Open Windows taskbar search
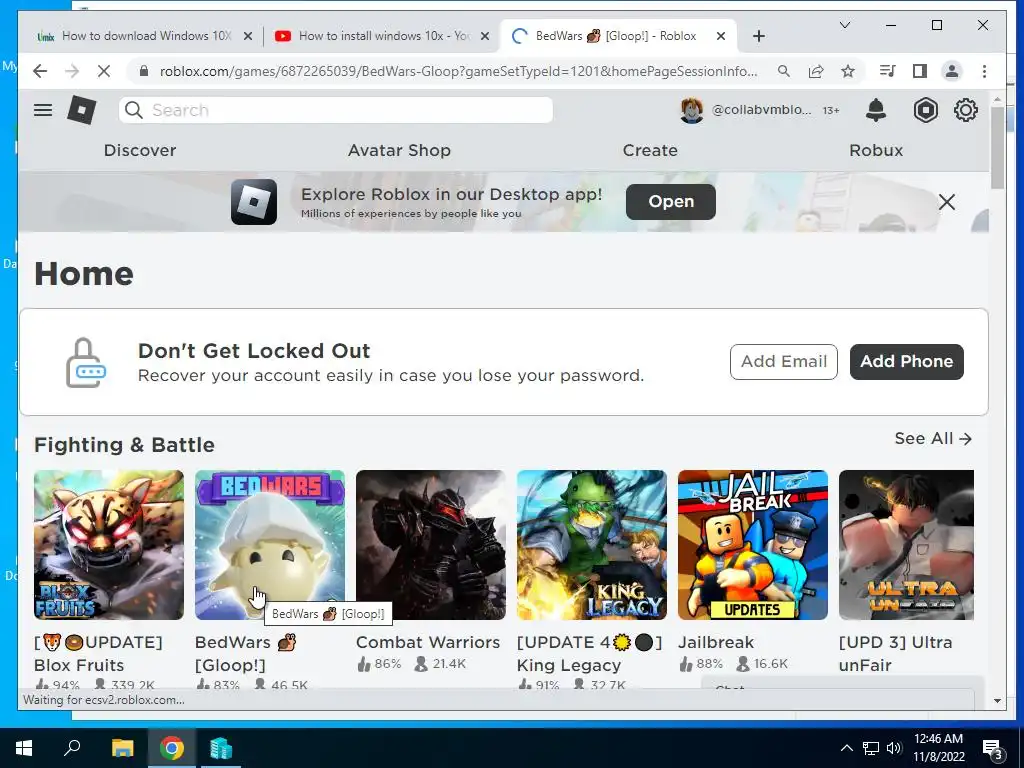Screen dimensions: 1024x768 [72, 748]
